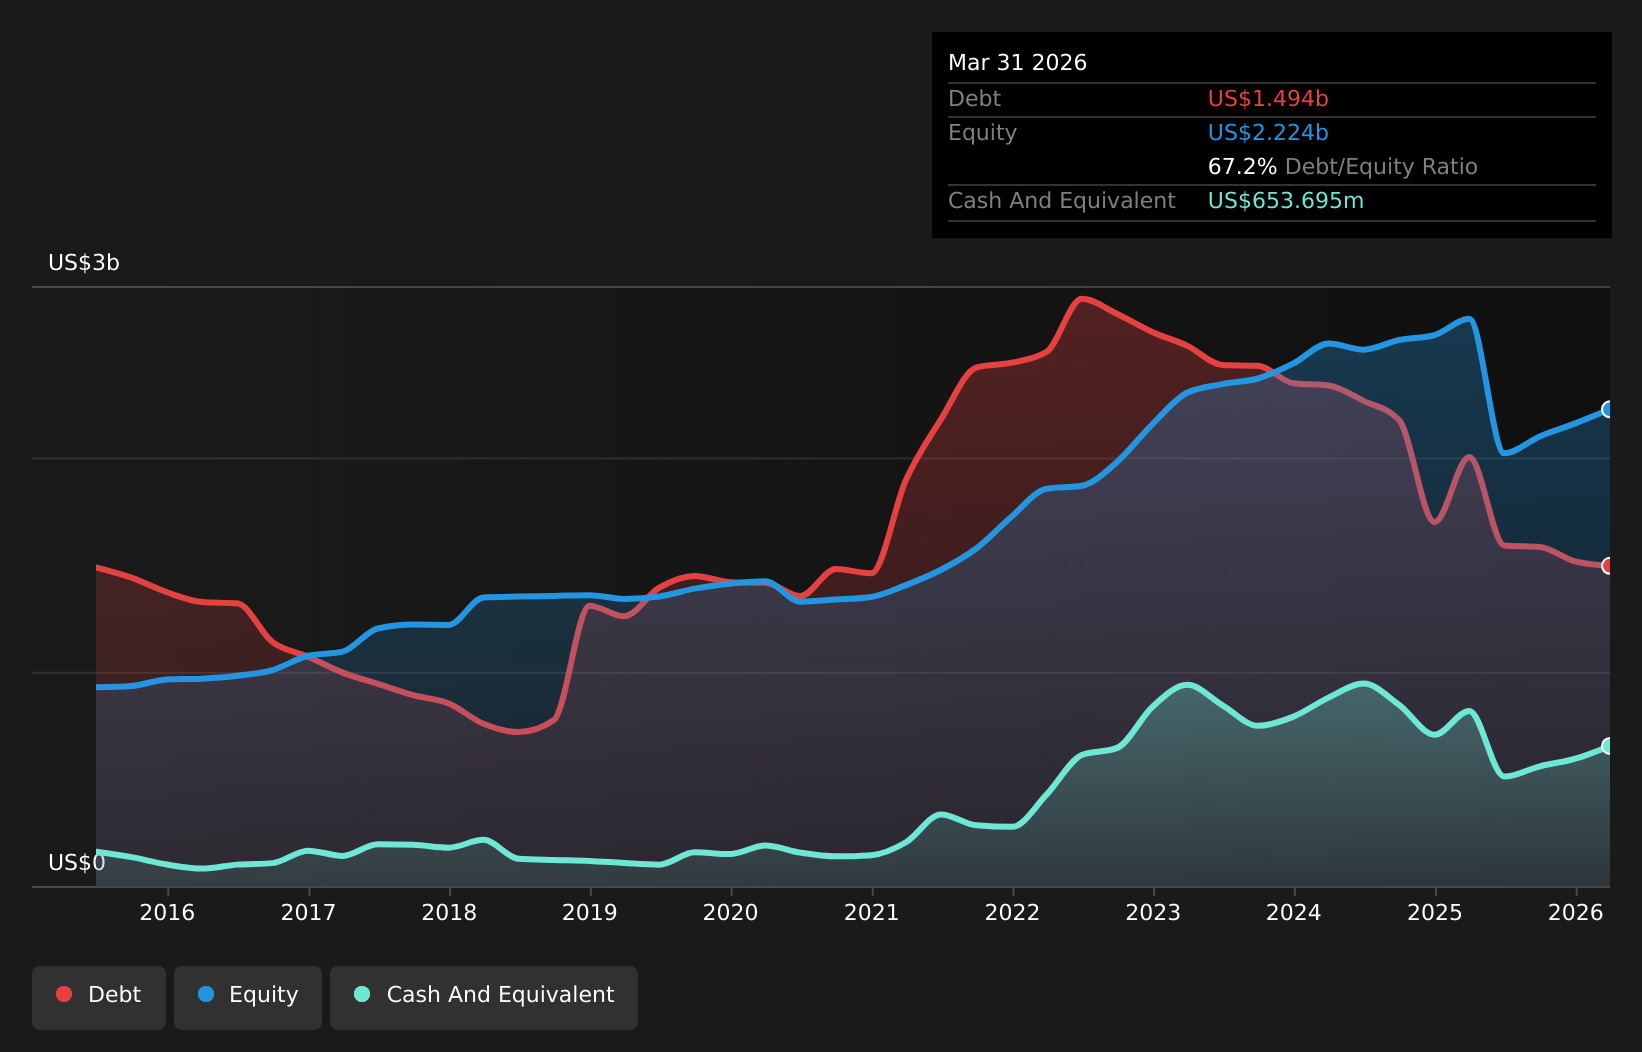The width and height of the screenshot is (1642, 1052).
Task: Toggle the Equity series legend button
Action: pos(248,997)
